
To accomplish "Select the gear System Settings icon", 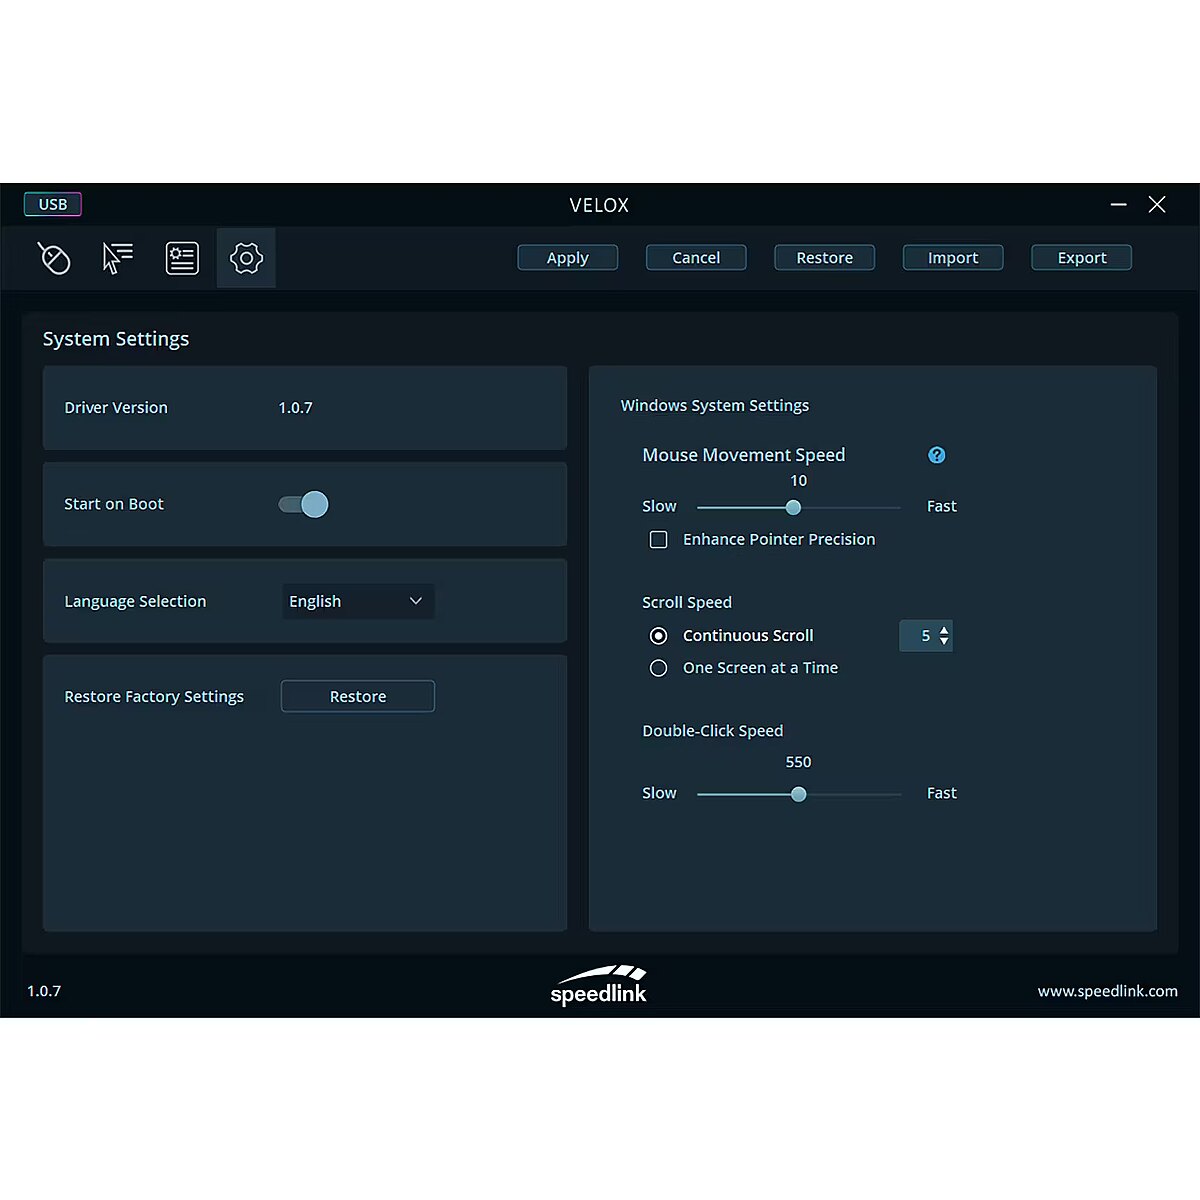I will pyautogui.click(x=246, y=258).
